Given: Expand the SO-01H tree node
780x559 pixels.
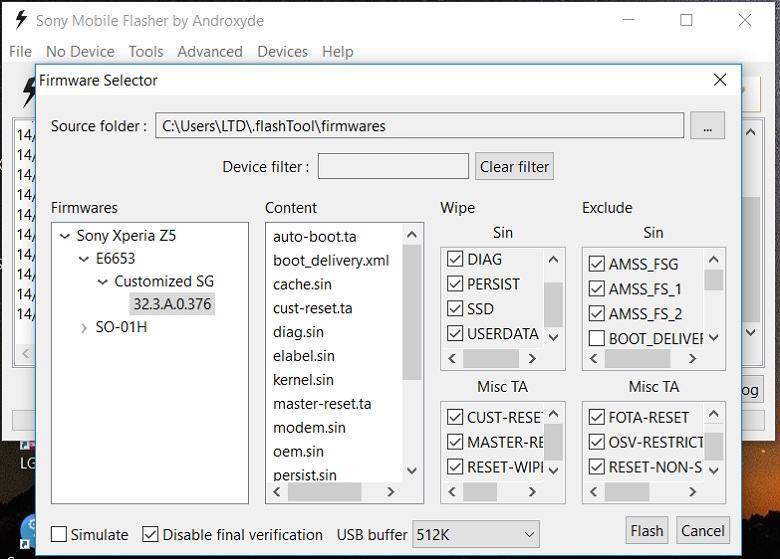Looking at the screenshot, I should [x=84, y=328].
